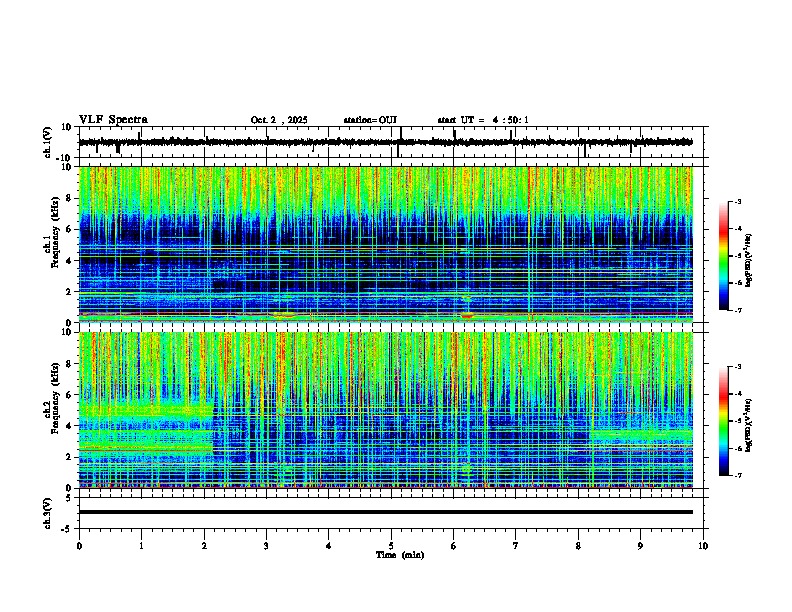Click the green 3.5 kHz band after 8 min in ch.2

click(641, 435)
